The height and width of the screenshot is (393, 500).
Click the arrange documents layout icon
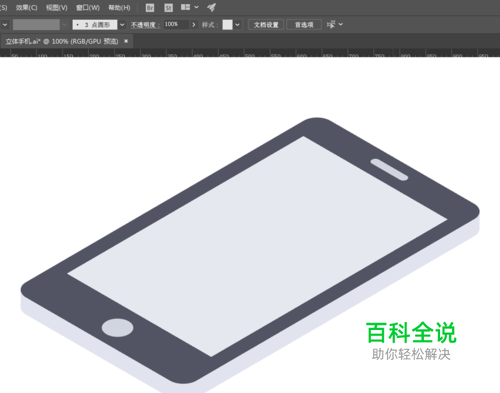[185, 7]
